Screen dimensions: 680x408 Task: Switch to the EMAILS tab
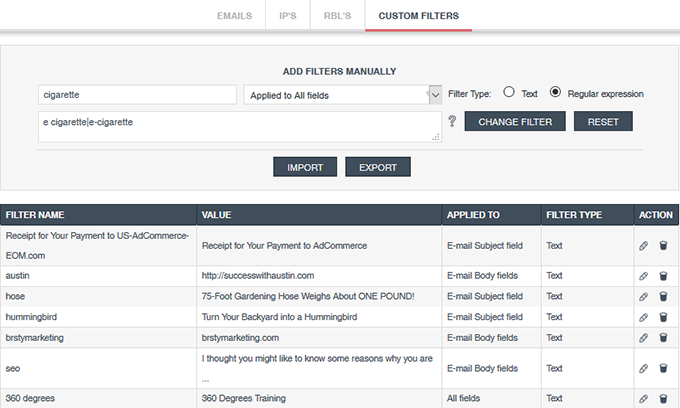tap(235, 16)
